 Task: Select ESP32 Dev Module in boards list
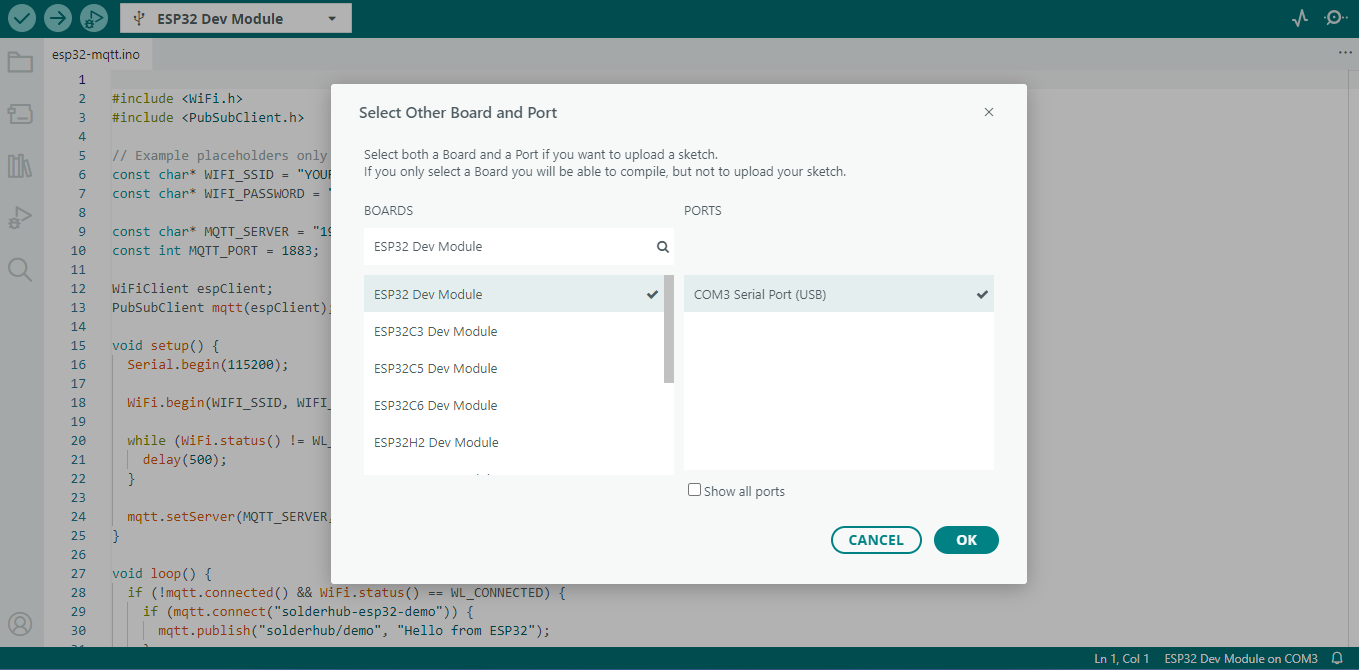(514, 294)
